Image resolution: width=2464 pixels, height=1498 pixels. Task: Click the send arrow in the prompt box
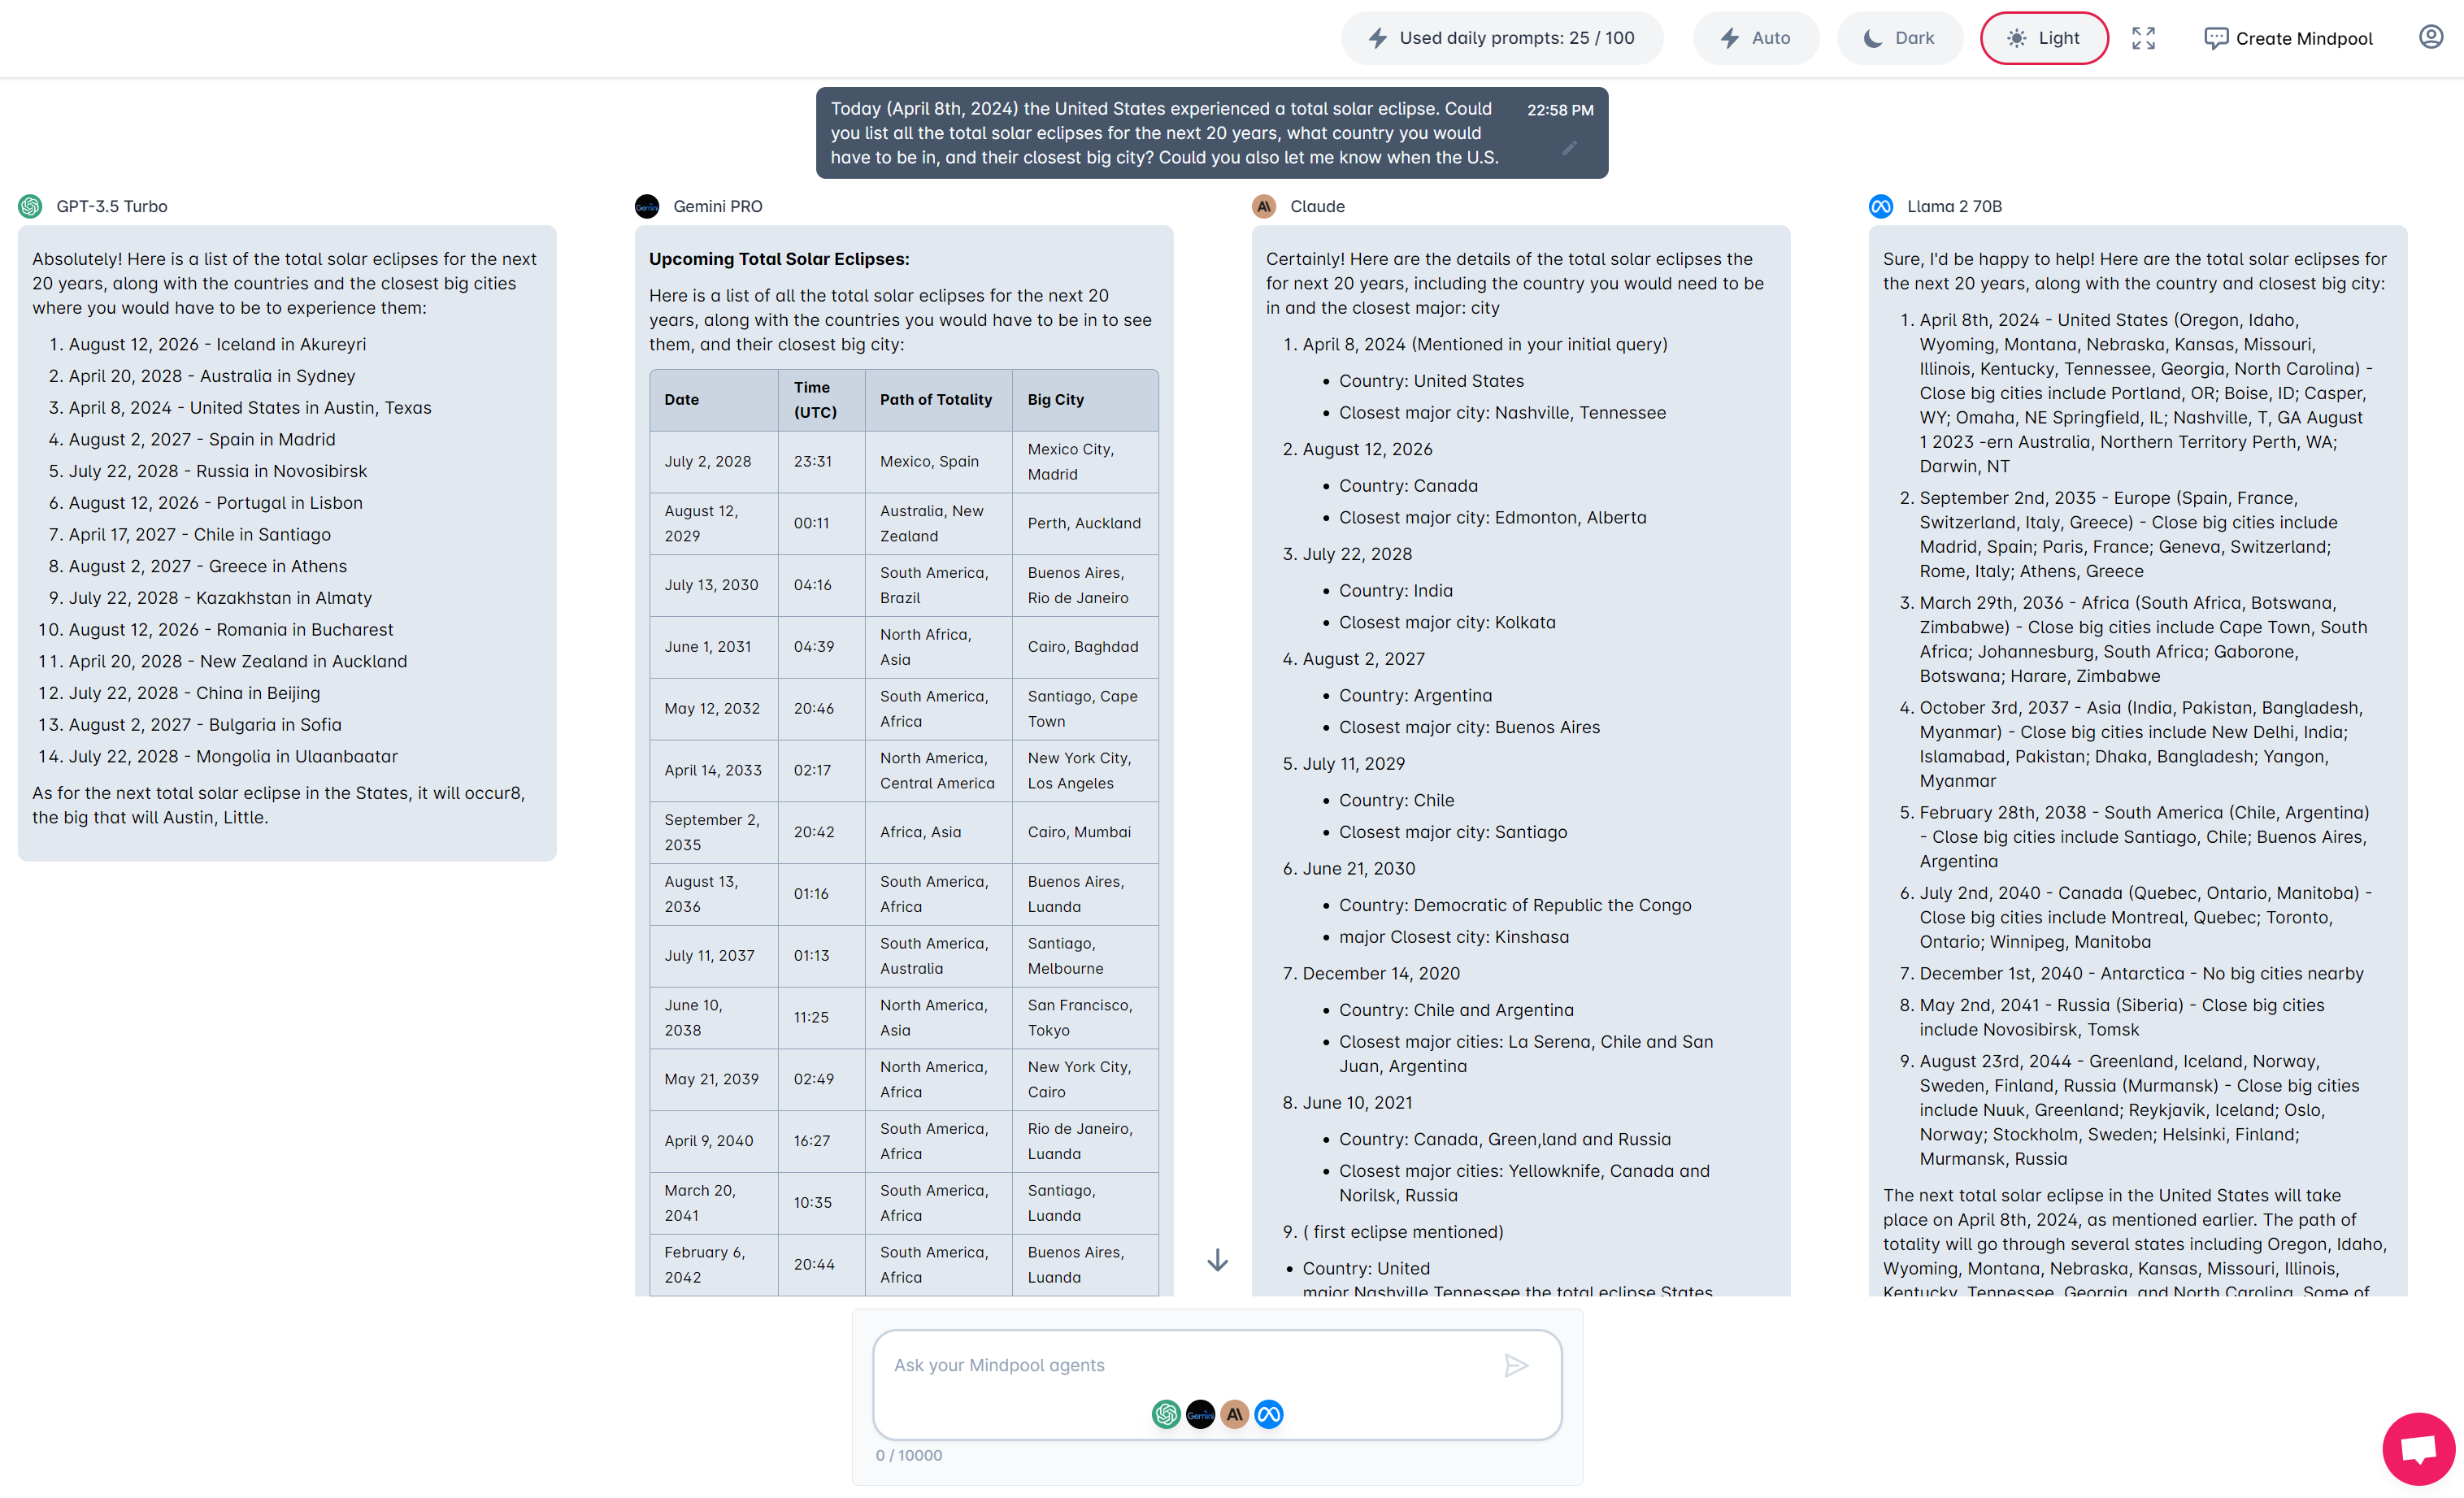click(1516, 1365)
